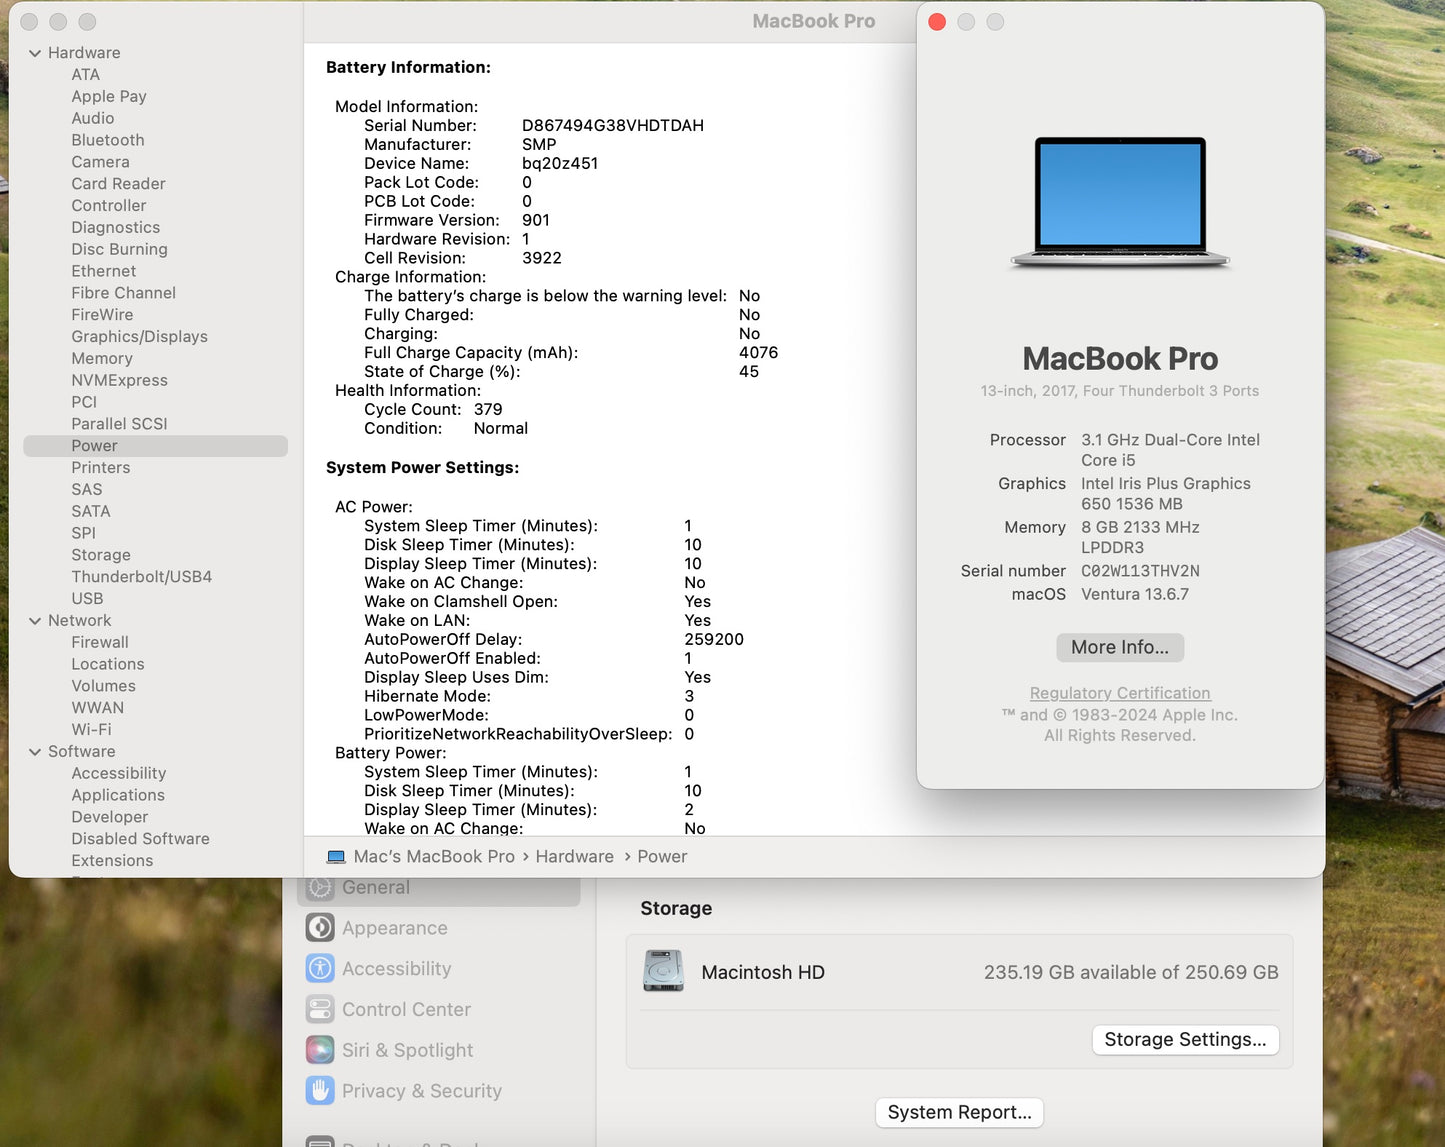Select the General settings gear icon
1445x1147 pixels.
point(320,887)
